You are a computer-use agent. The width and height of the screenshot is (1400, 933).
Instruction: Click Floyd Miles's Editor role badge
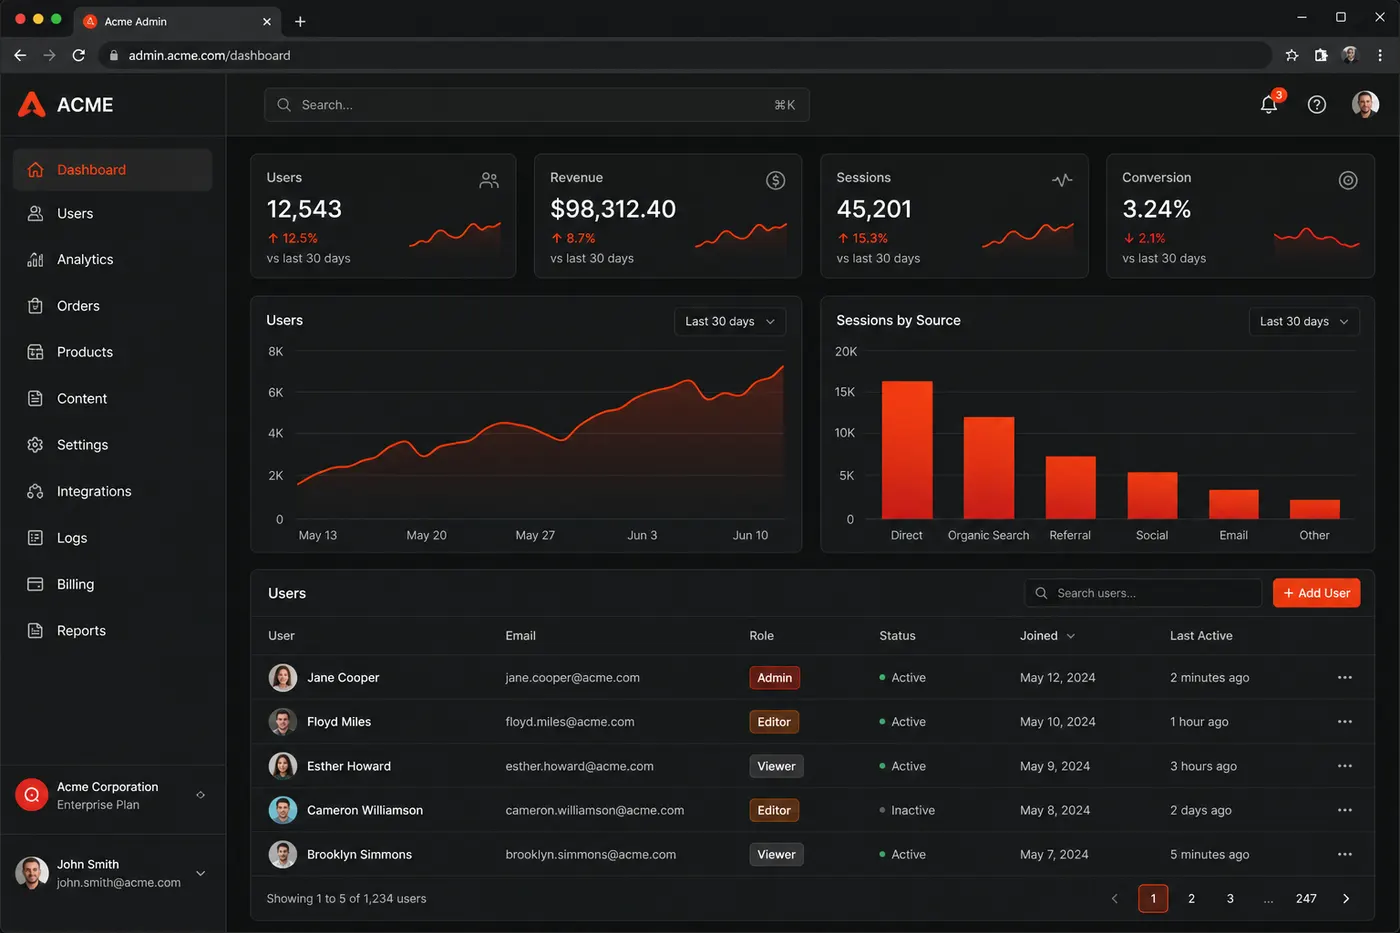774,722
